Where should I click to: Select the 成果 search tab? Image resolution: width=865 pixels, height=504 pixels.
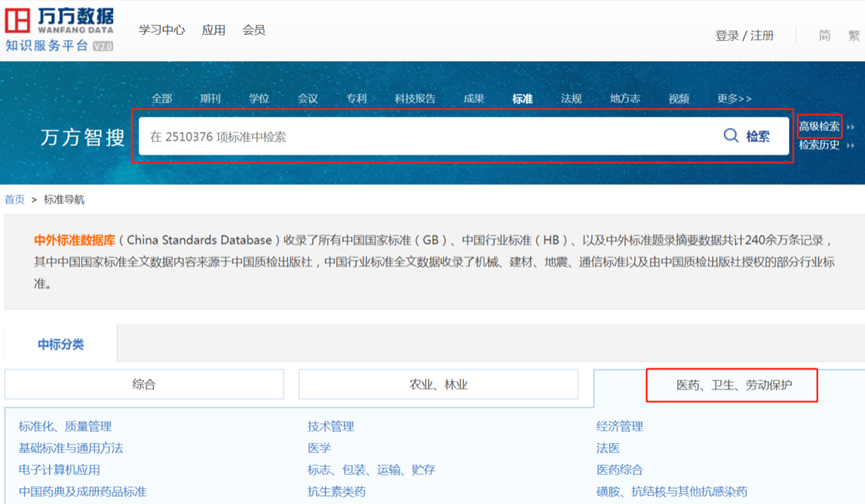(x=474, y=99)
